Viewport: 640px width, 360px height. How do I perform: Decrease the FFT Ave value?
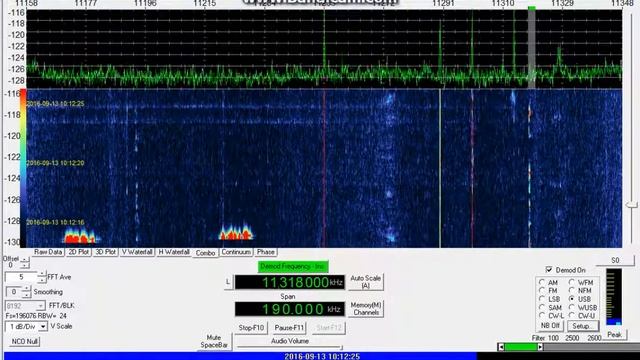42,280
